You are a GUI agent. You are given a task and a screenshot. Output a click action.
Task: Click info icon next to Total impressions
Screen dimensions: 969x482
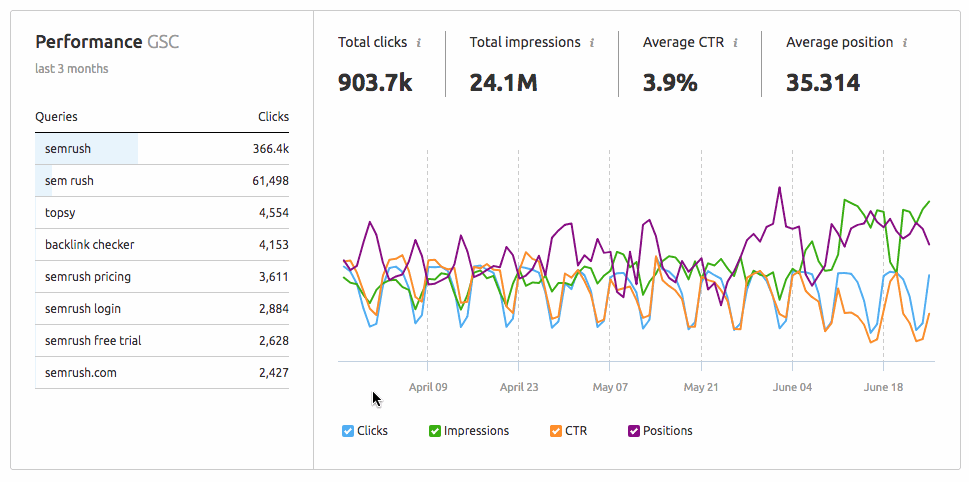591,43
